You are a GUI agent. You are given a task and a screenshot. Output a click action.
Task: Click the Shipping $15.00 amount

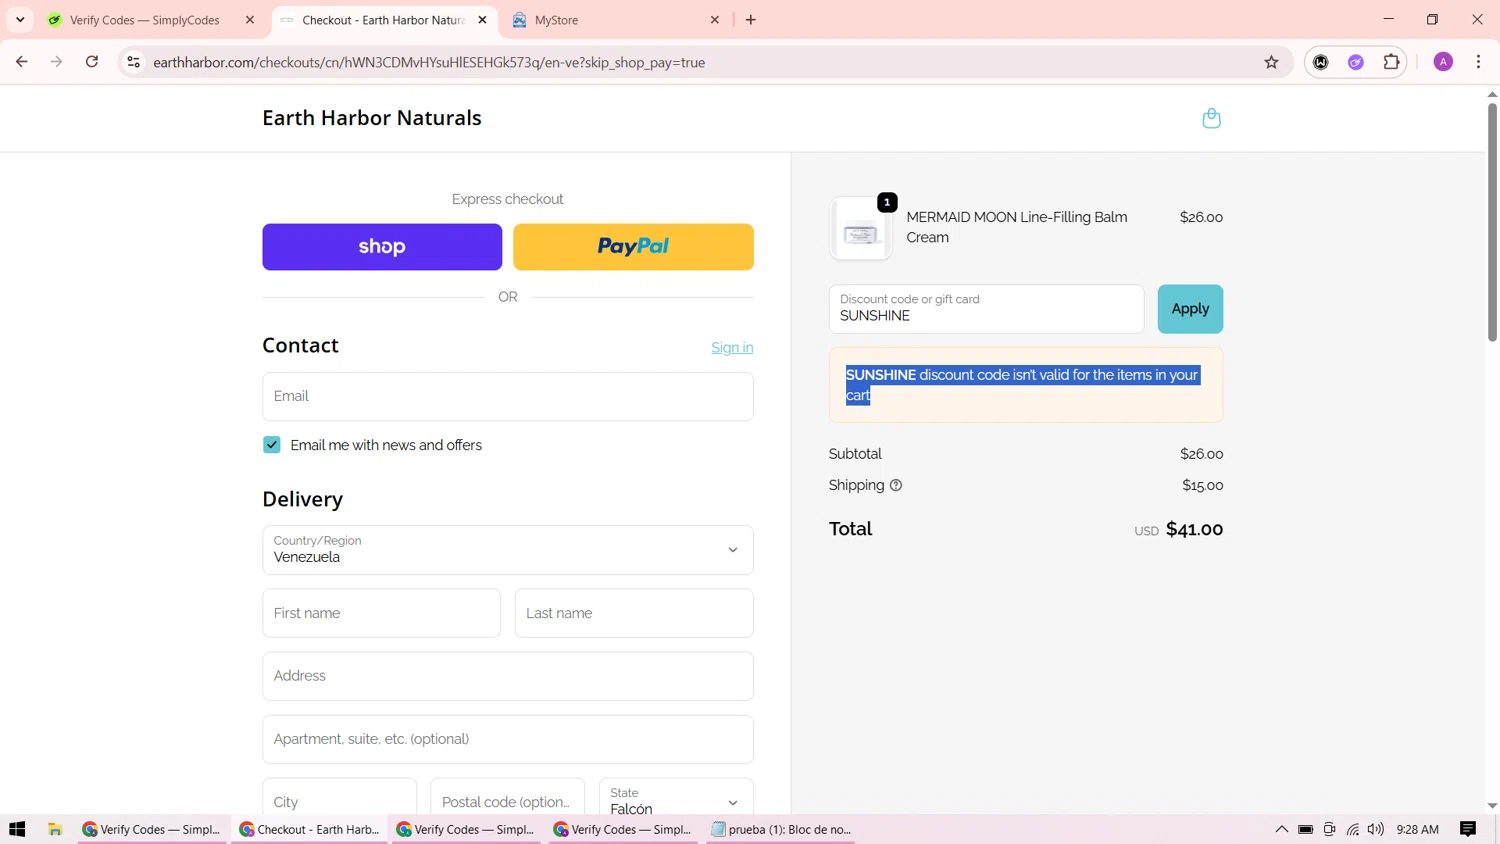pyautogui.click(x=1202, y=486)
